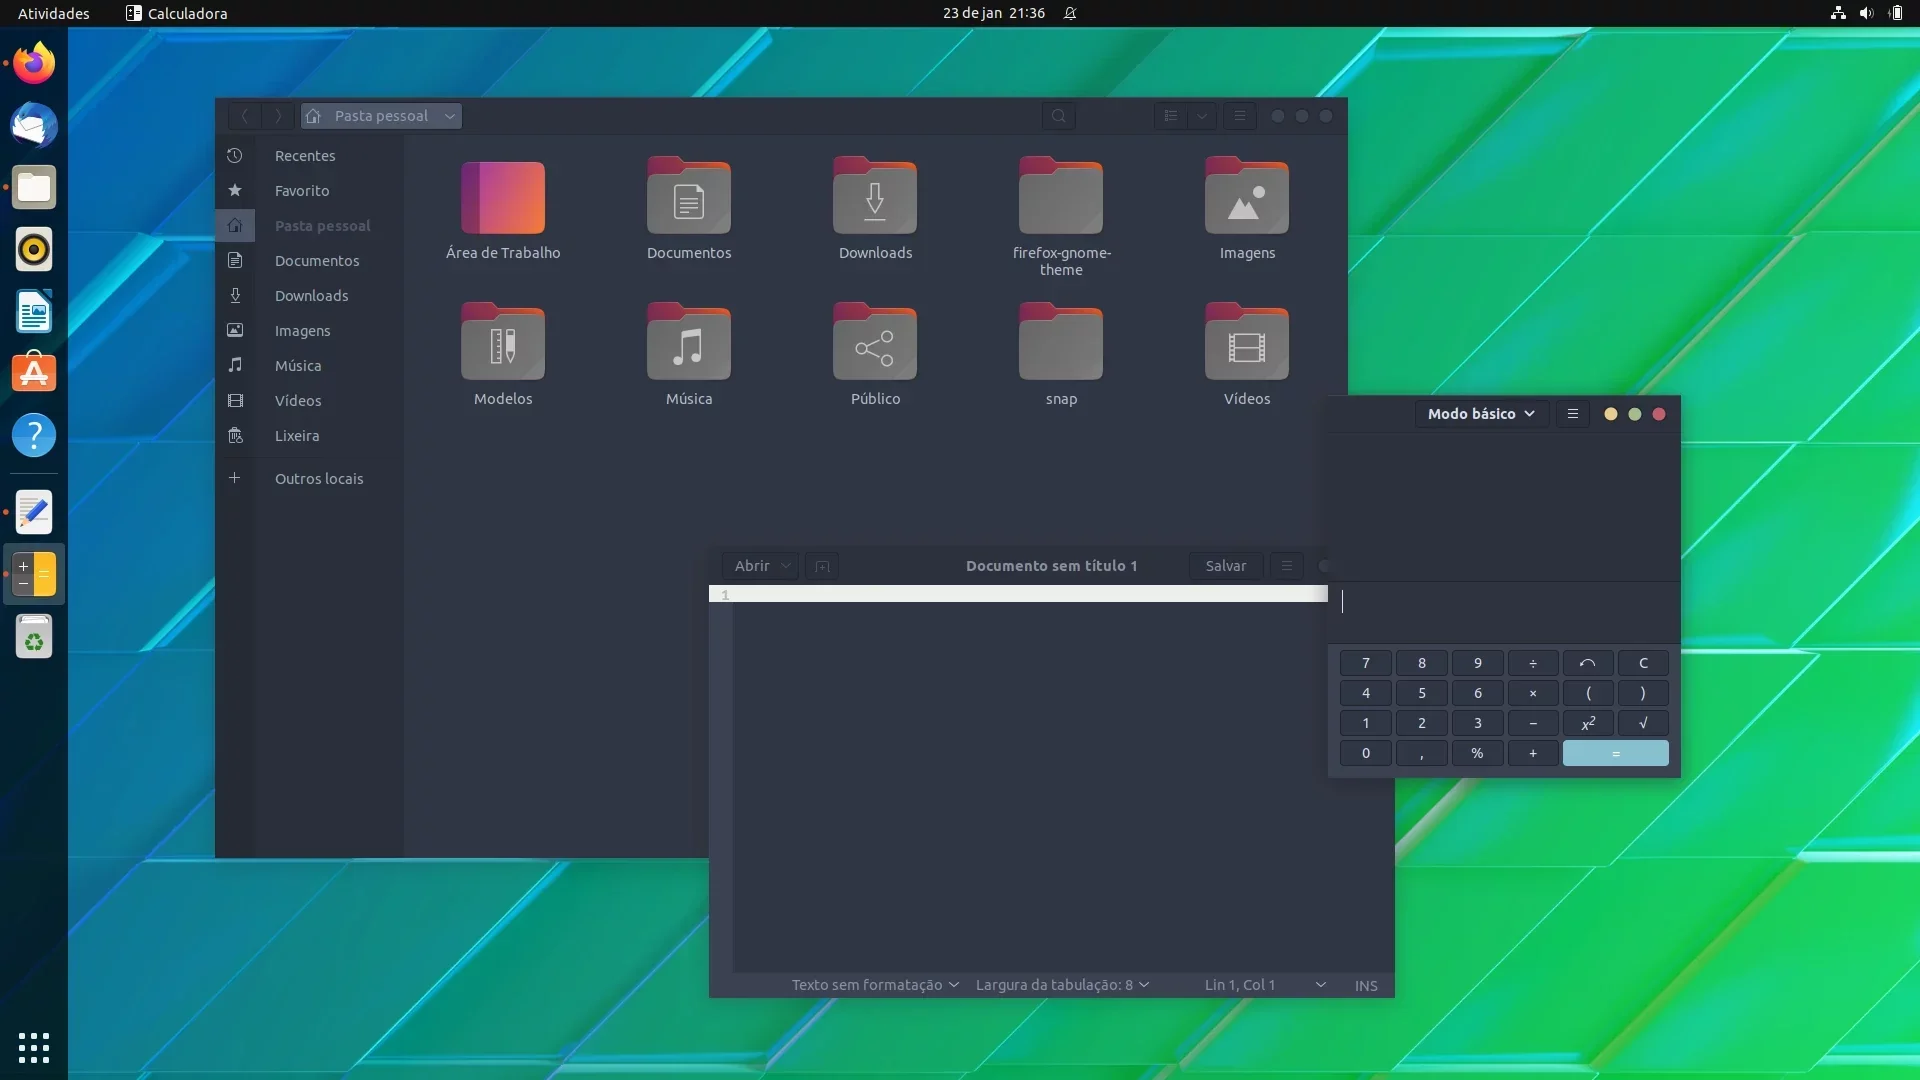Open the Files app dock icon

click(34, 187)
